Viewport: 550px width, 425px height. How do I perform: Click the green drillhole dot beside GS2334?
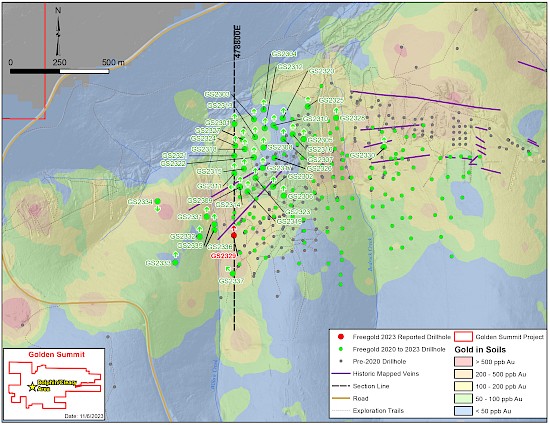[x=157, y=201]
